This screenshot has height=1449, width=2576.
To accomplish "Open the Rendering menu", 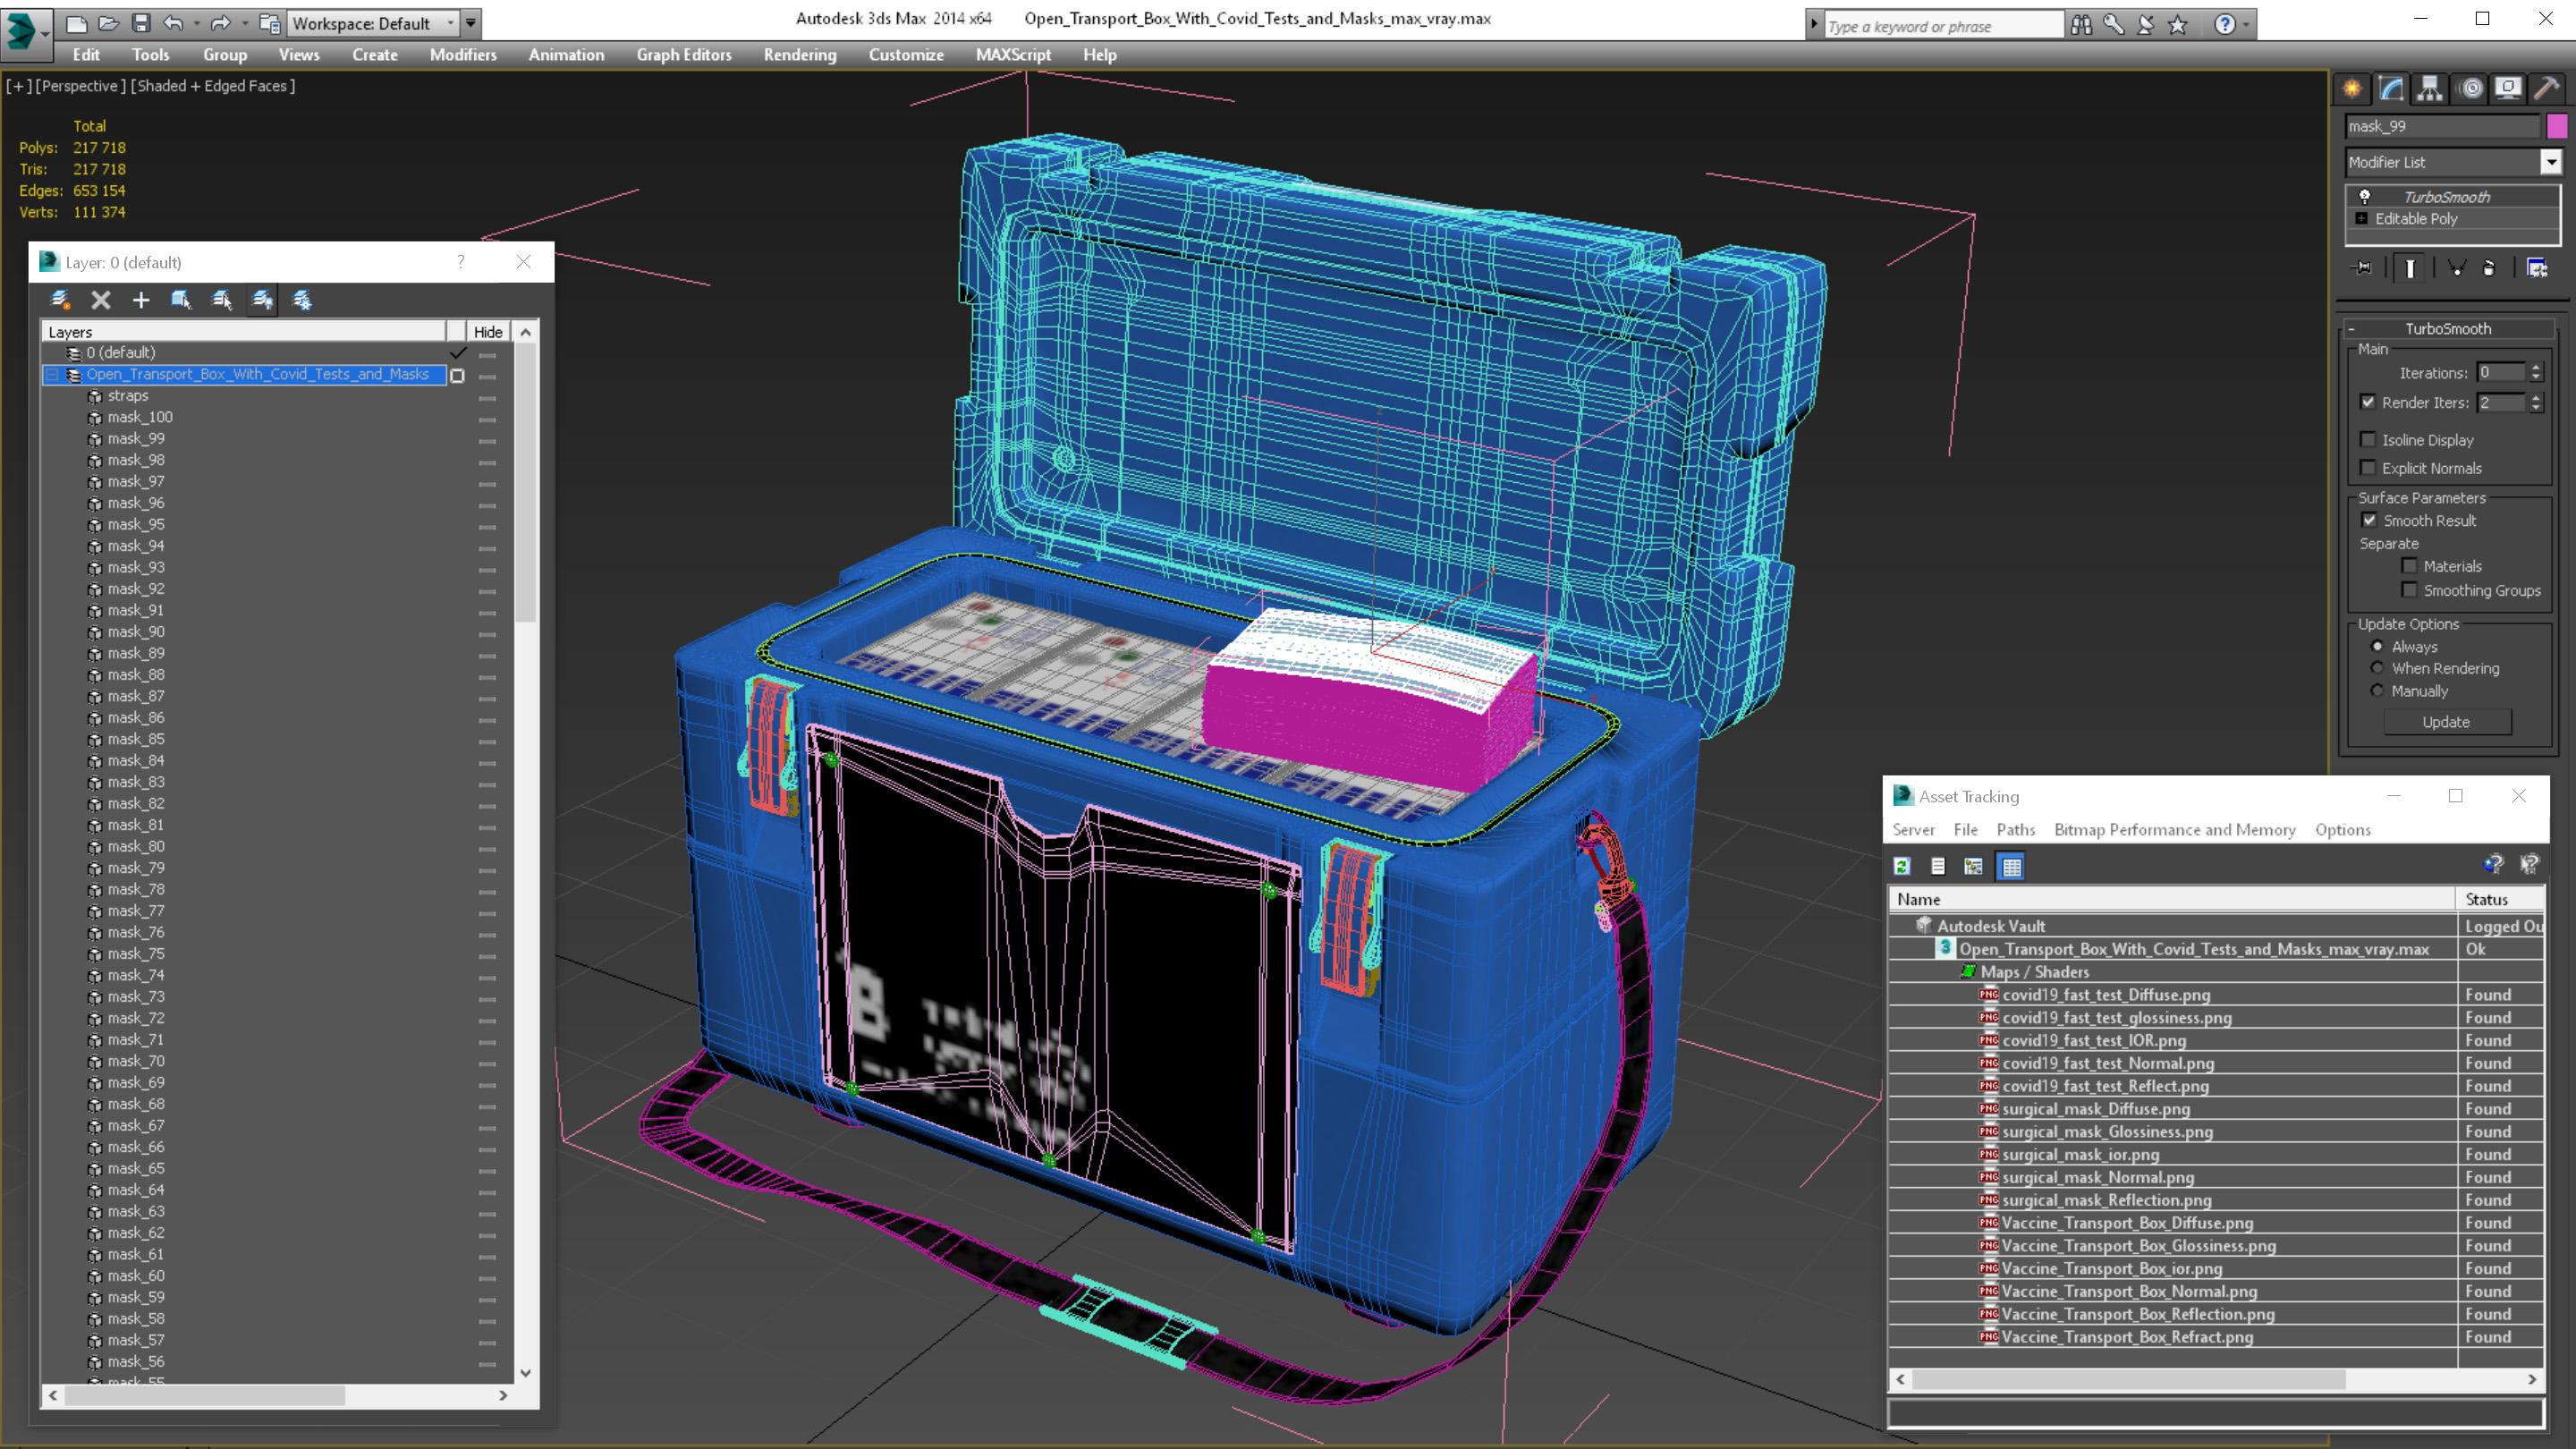I will click(800, 55).
